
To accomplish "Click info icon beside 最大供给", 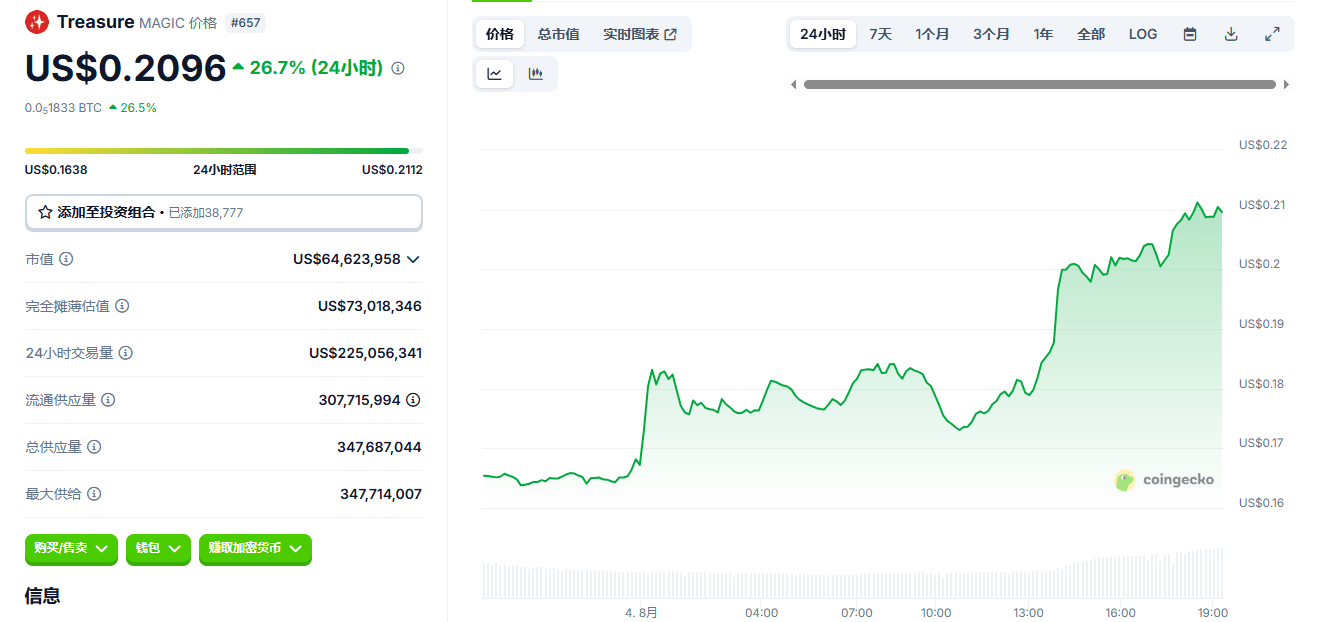I will point(92,494).
